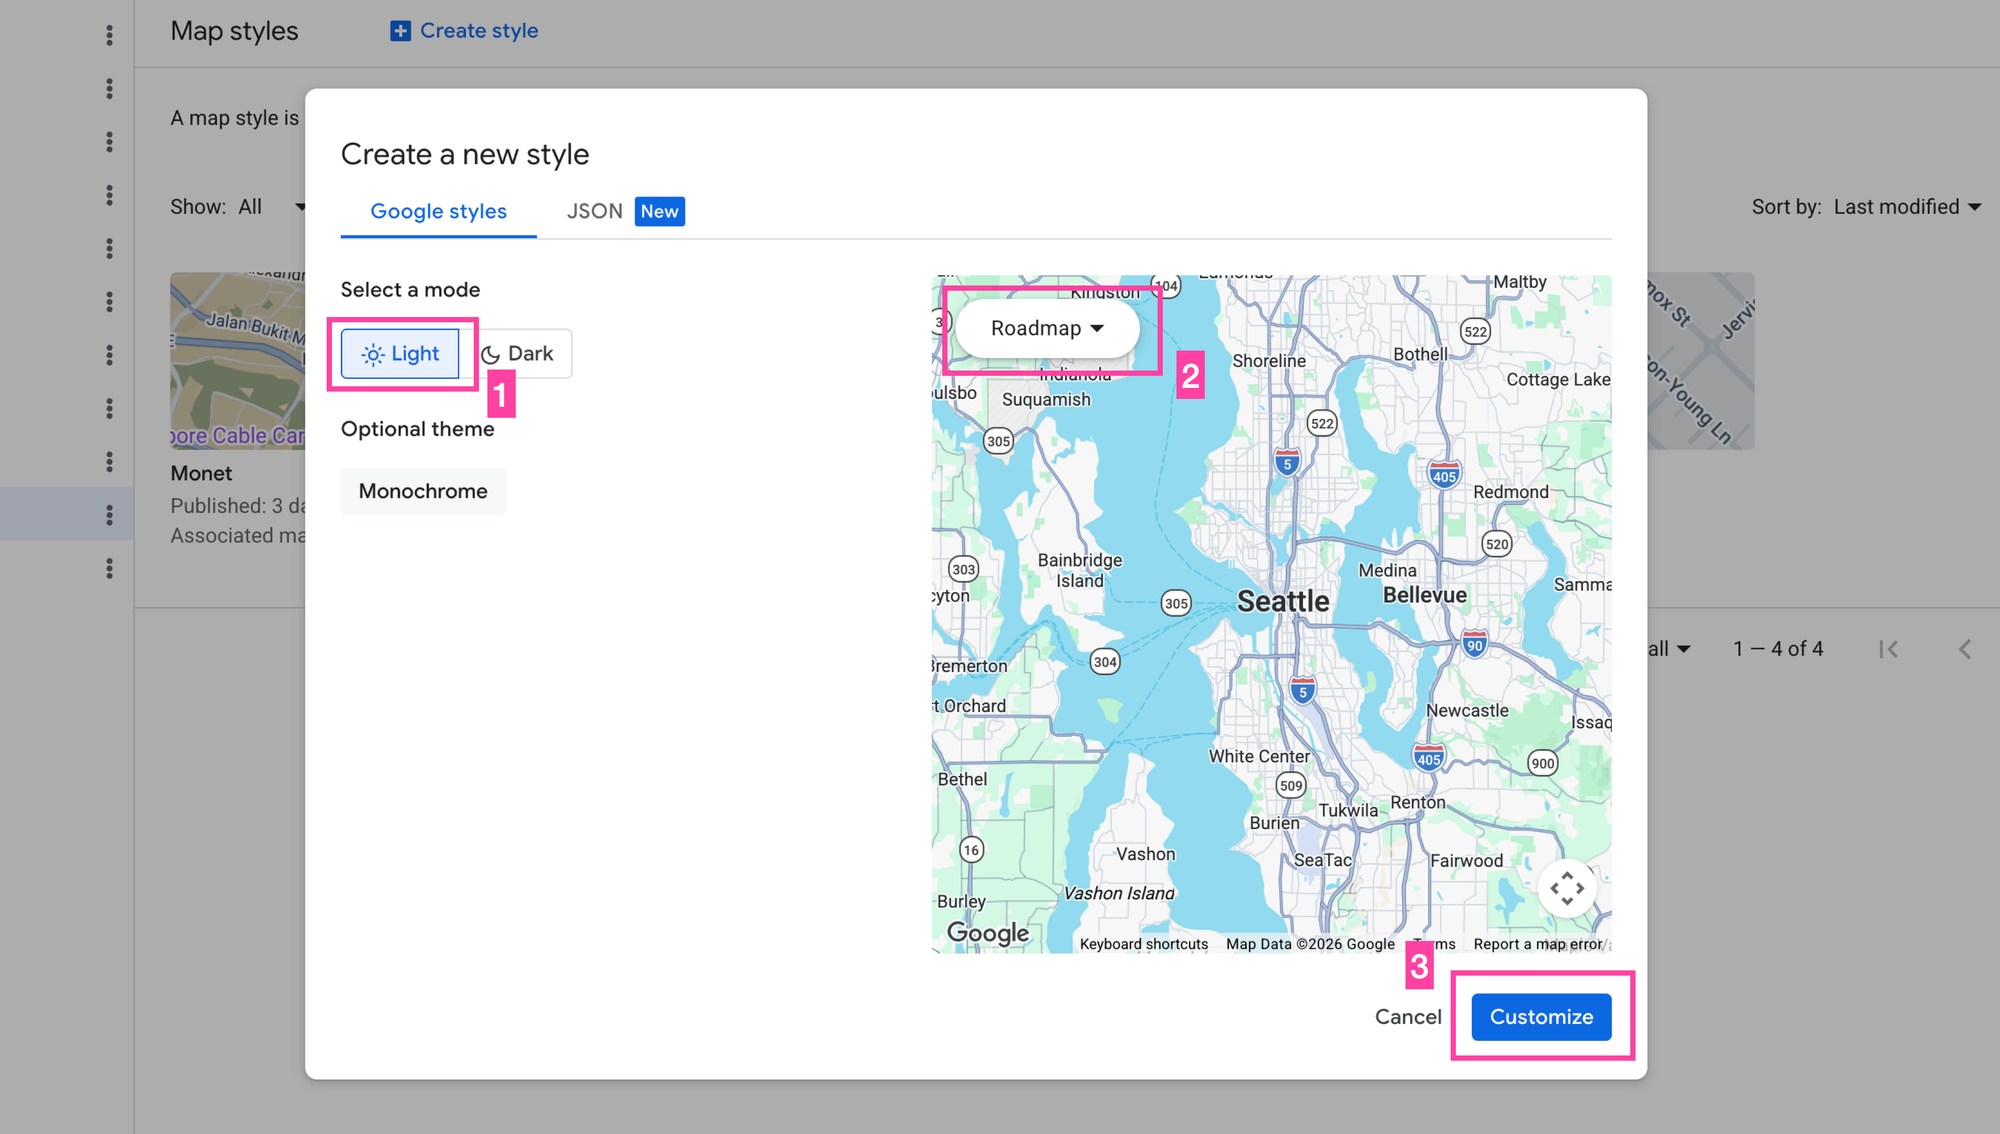
Task: Click the Seattle label on the map
Action: tap(1283, 601)
